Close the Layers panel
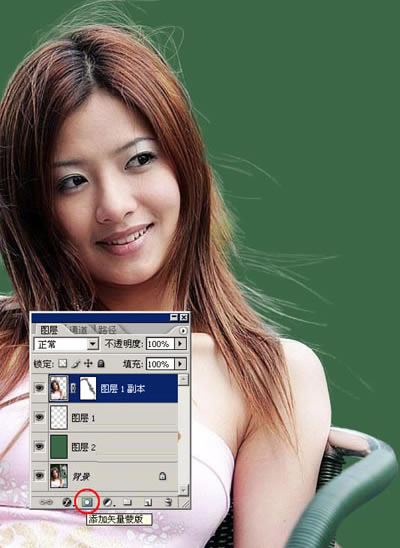Viewport: 400px width, 548px height. click(183, 317)
